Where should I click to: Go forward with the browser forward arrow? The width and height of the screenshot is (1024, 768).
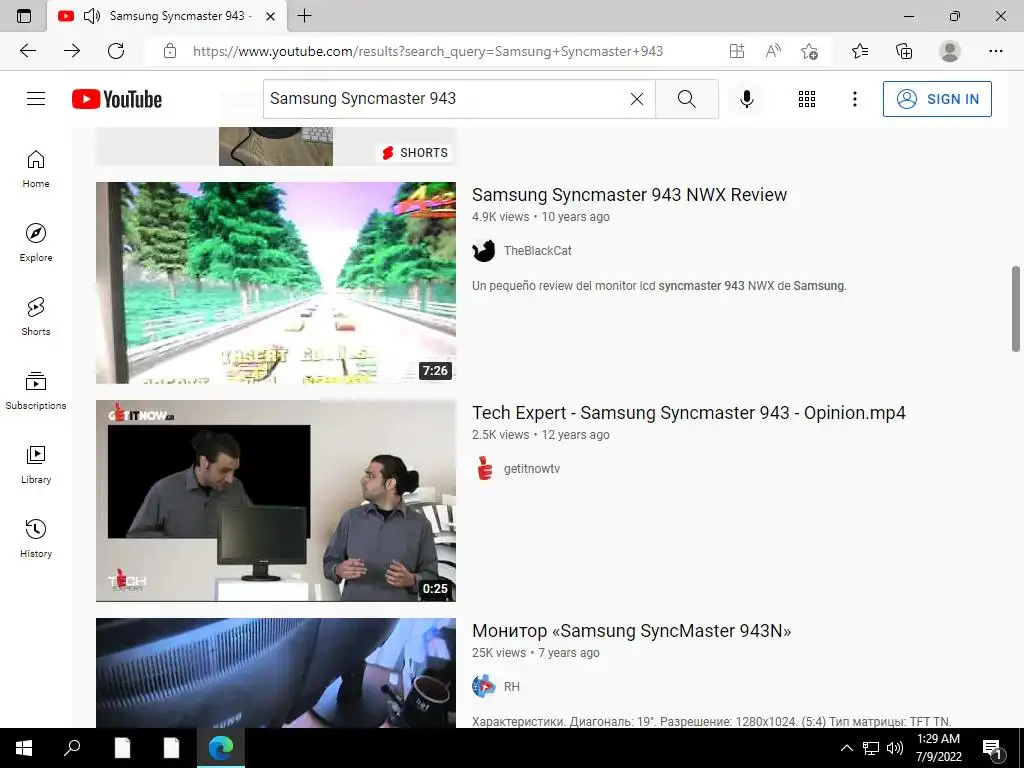click(72, 51)
